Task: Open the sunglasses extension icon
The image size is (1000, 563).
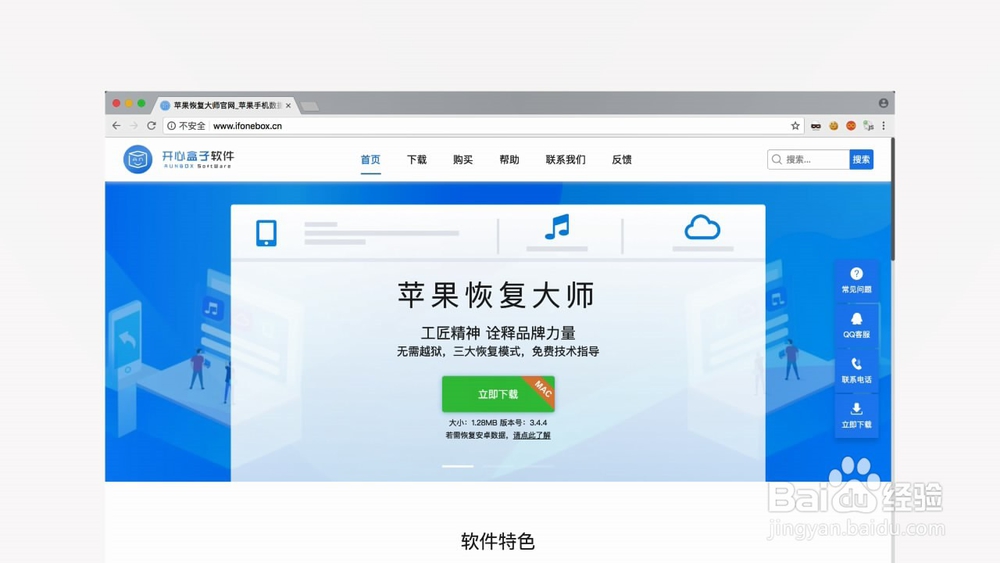Action: [816, 126]
